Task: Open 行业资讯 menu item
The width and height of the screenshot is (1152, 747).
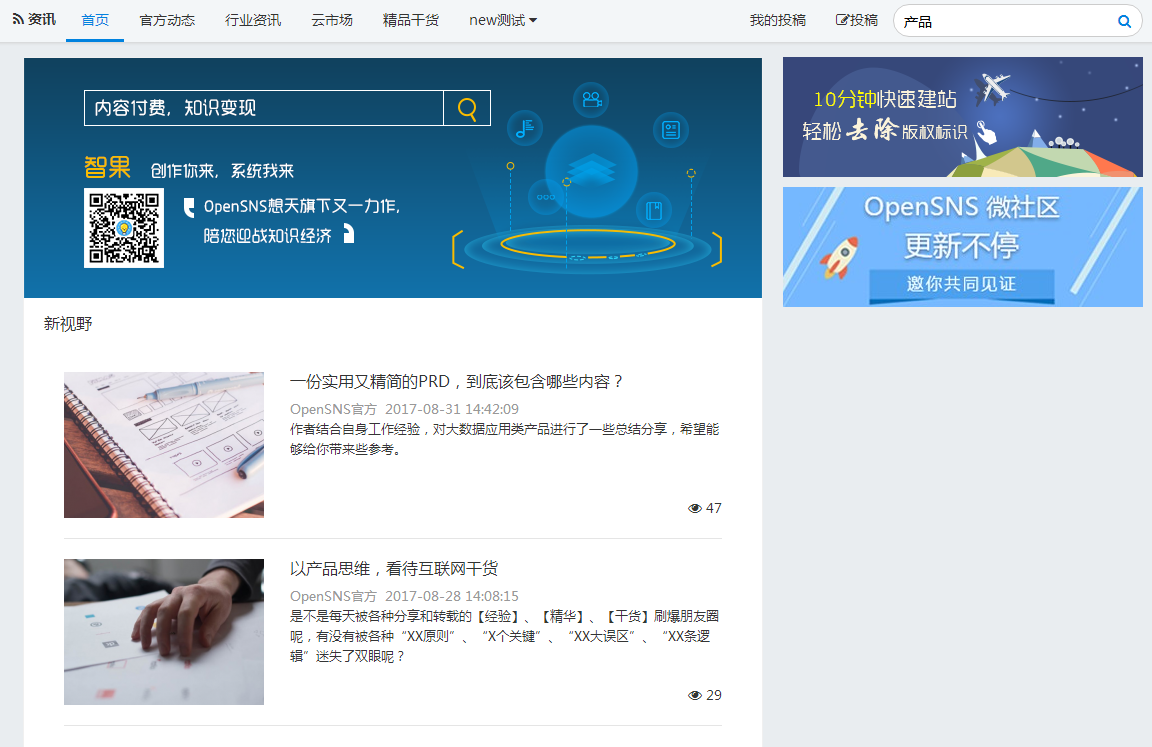Action: point(253,21)
